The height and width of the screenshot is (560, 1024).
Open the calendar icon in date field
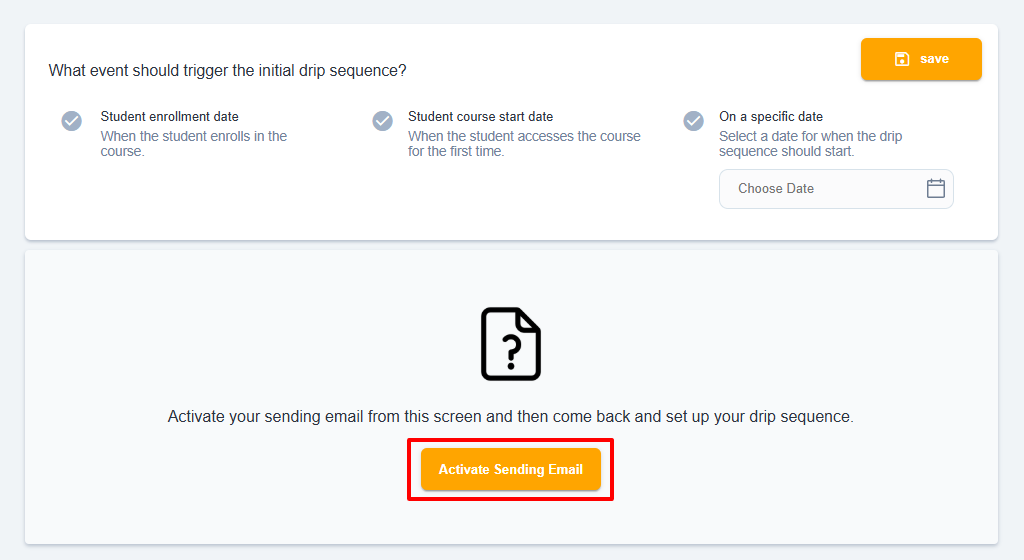click(936, 189)
